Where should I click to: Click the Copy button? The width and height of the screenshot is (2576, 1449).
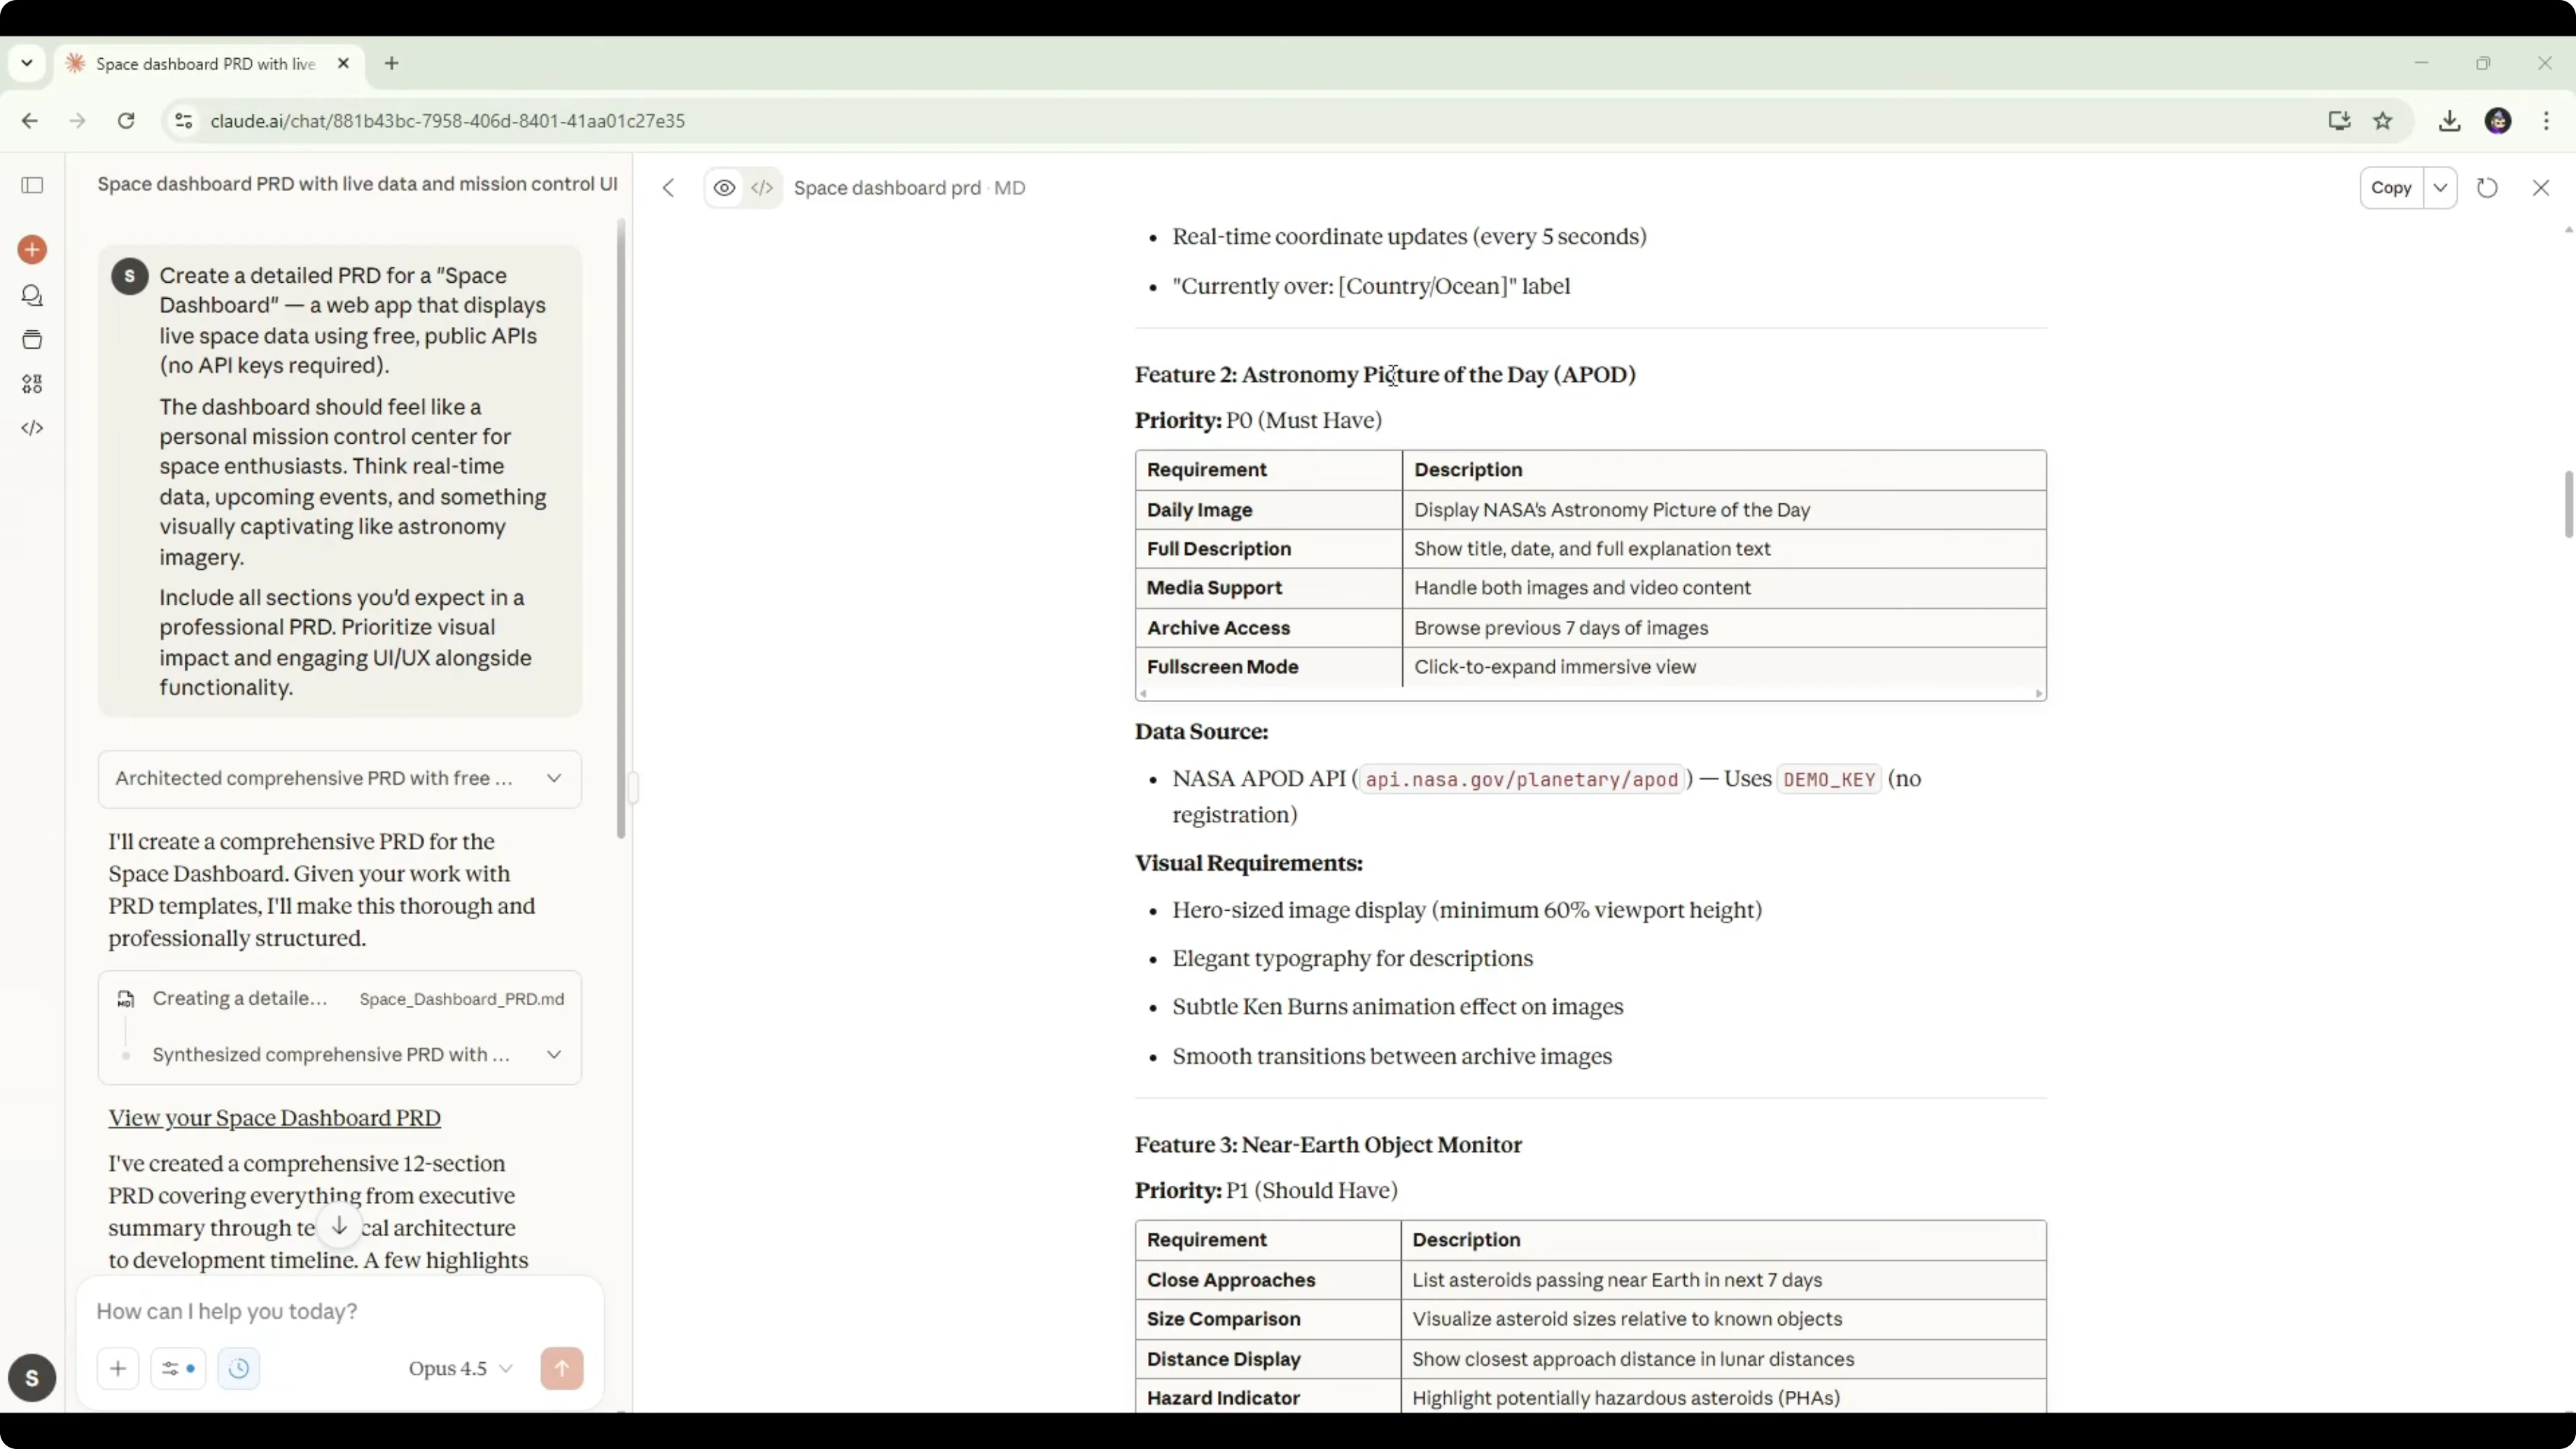2391,188
